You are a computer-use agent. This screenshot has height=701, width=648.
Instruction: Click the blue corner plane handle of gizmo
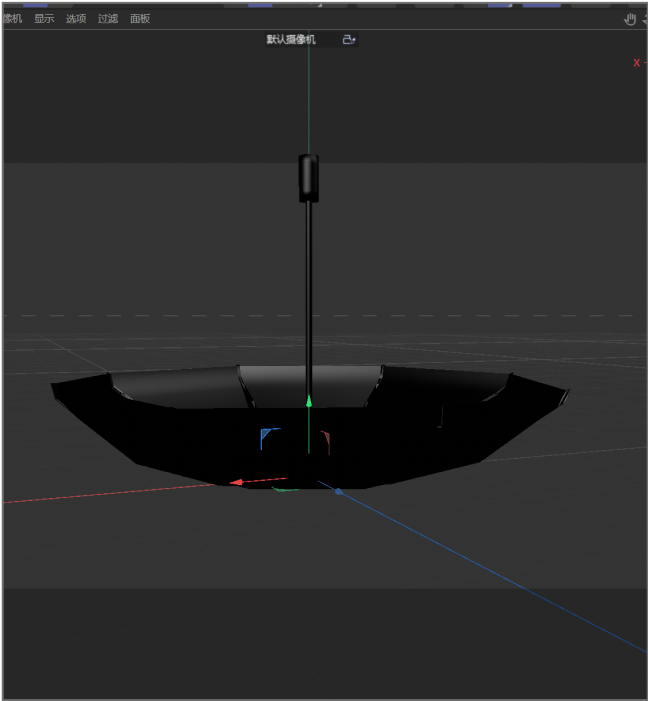pyautogui.click(x=269, y=438)
